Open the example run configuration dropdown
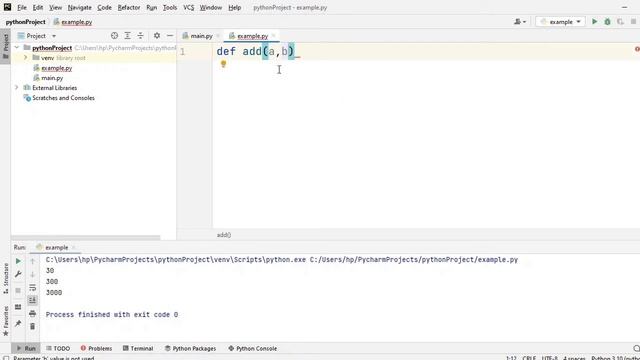 pyautogui.click(x=560, y=22)
